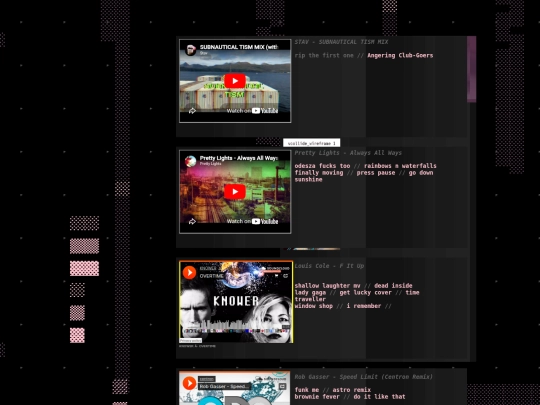Viewport: 540px width, 405px height.
Task: Open the finally moving link
Action: pyautogui.click(x=319, y=173)
